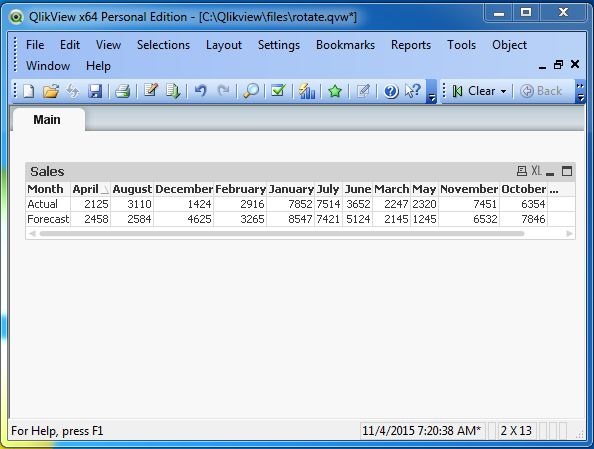Click the cell value 7852
The height and width of the screenshot is (449, 594).
(300, 204)
